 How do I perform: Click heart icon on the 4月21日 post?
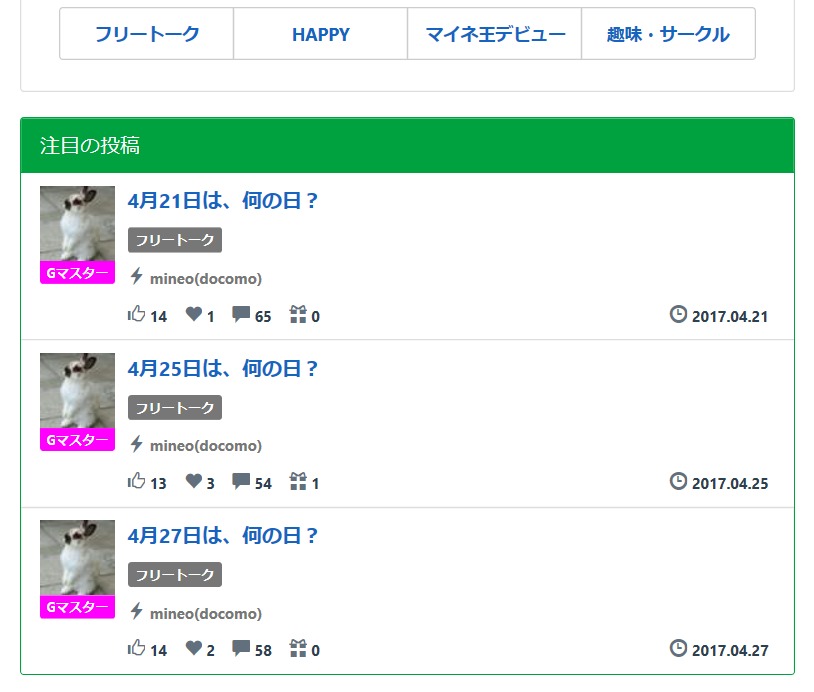point(194,315)
